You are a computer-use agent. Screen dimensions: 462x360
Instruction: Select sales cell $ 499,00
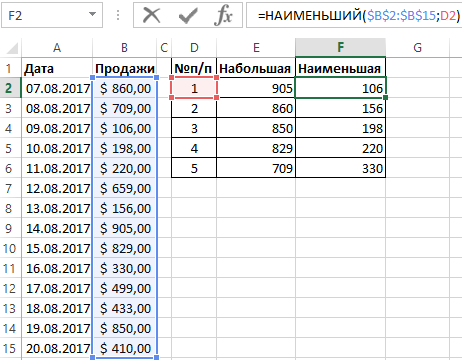pos(124,288)
